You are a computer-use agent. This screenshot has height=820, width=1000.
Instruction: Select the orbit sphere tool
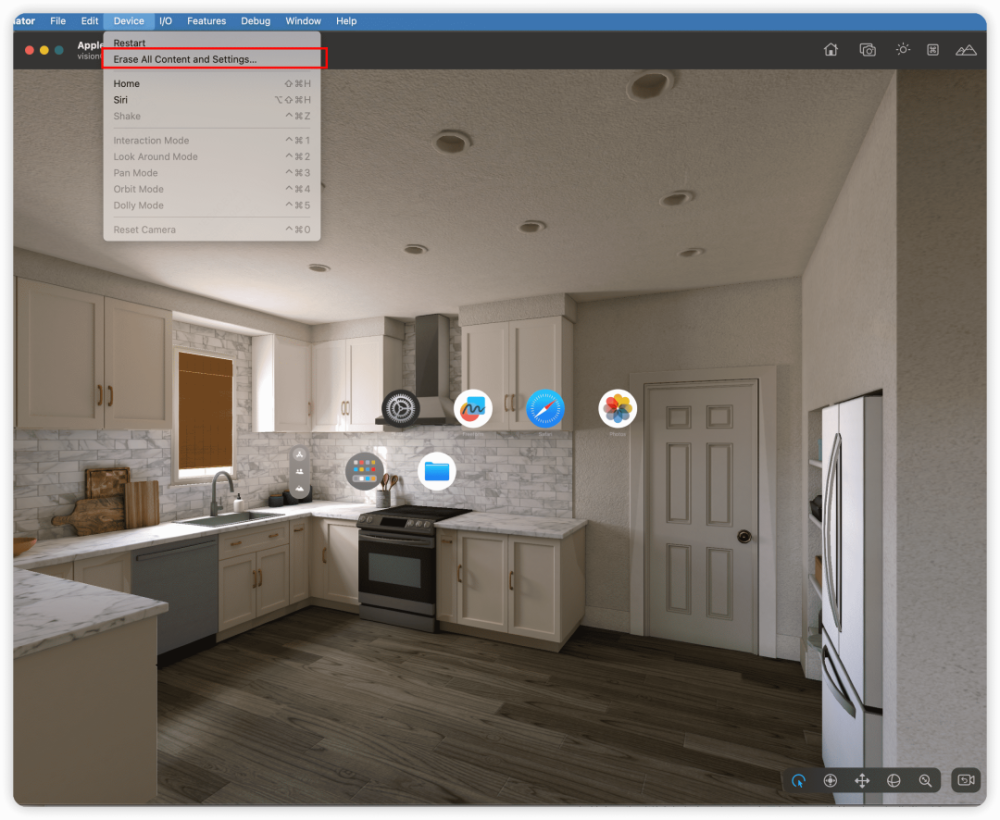click(x=893, y=780)
